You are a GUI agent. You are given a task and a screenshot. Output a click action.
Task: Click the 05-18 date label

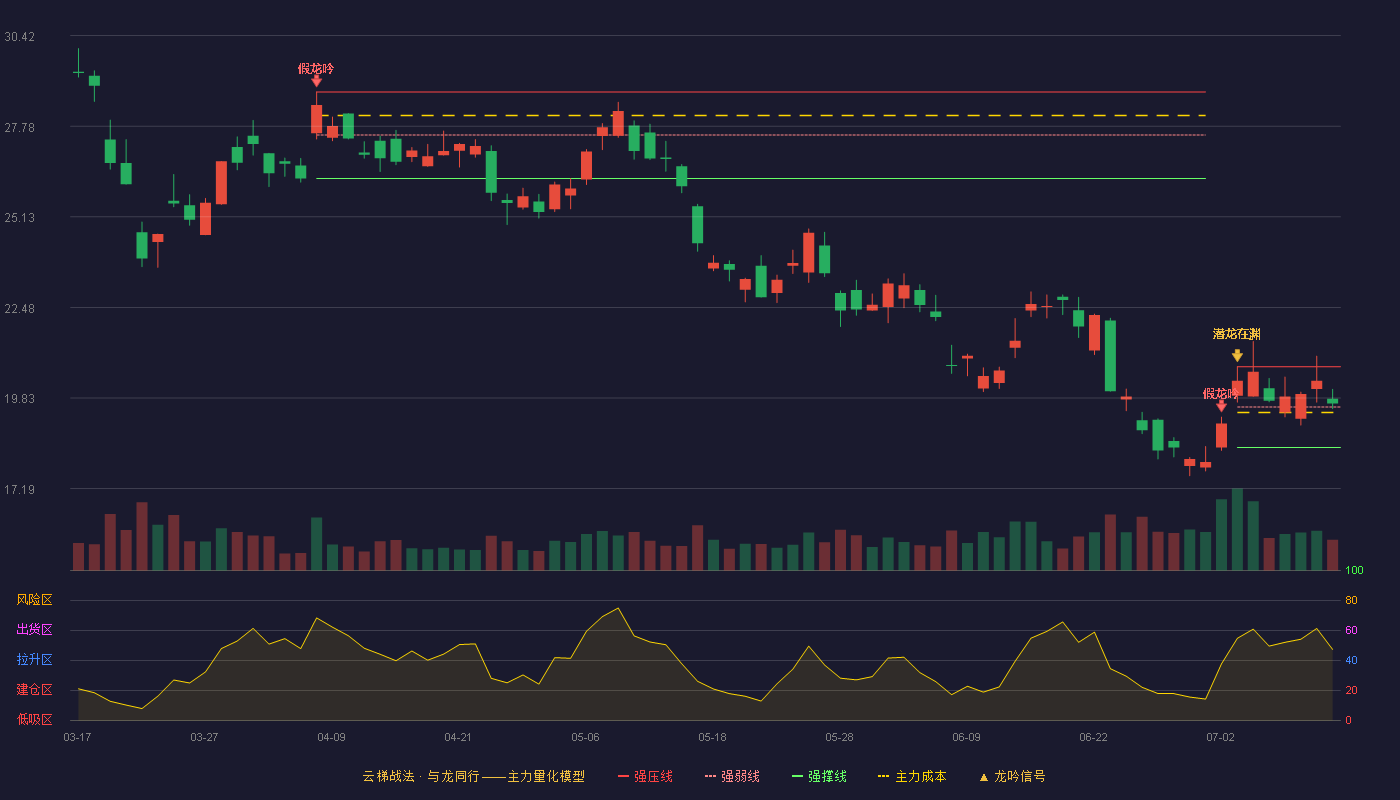pos(712,737)
